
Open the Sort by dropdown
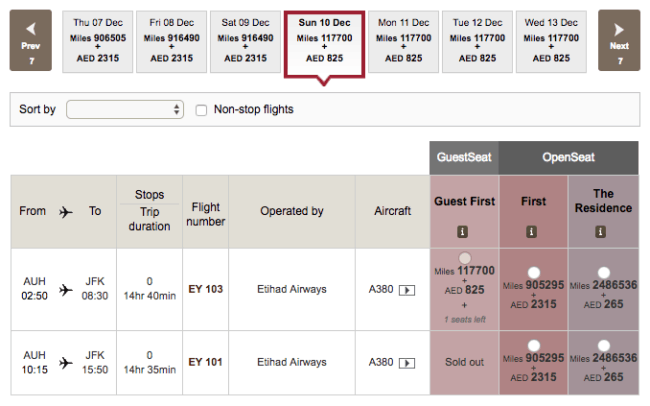pyautogui.click(x=125, y=109)
